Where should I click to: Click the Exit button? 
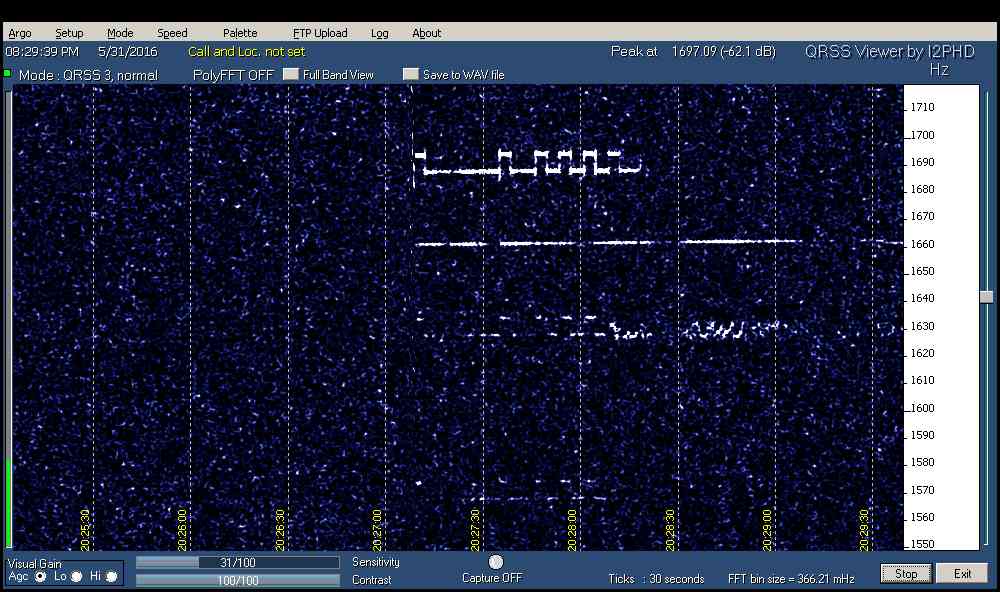click(962, 574)
